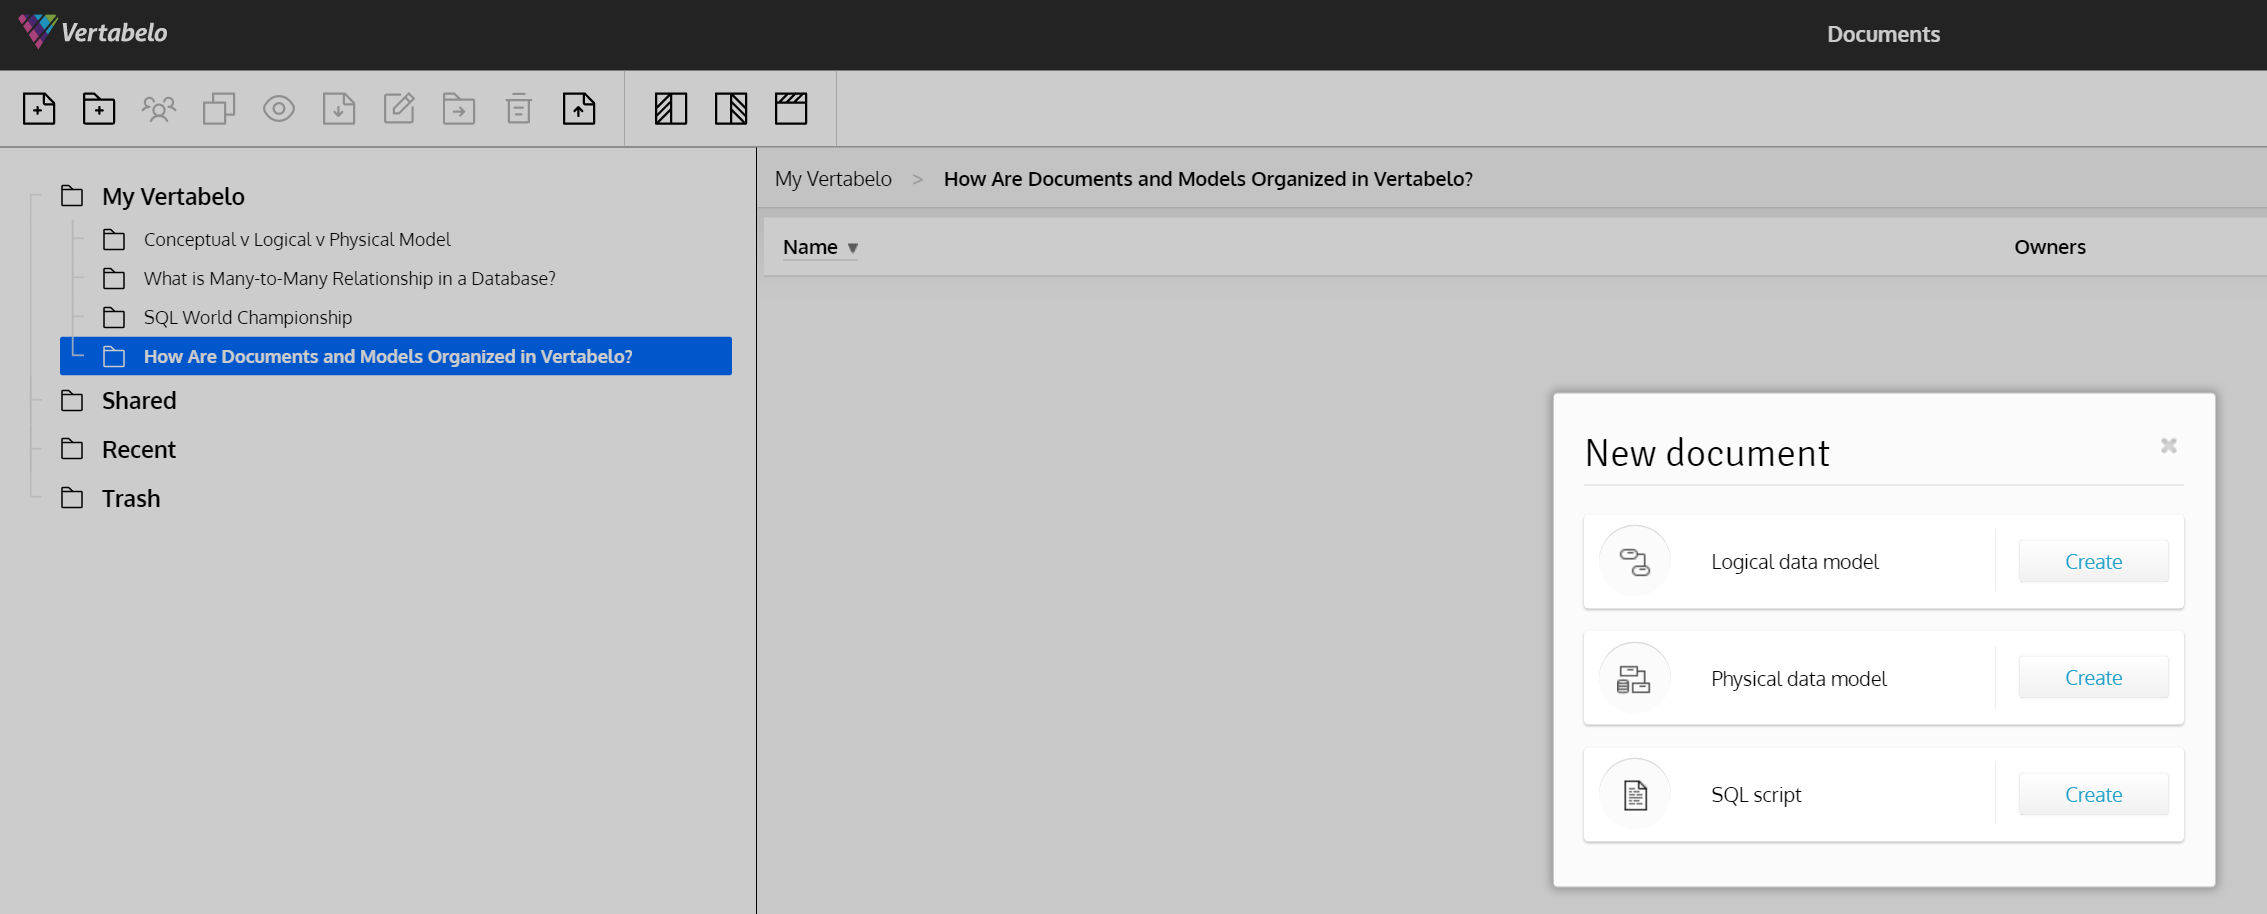This screenshot has width=2267, height=914.
Task: Click the New folder toolbar icon
Action: point(99,108)
